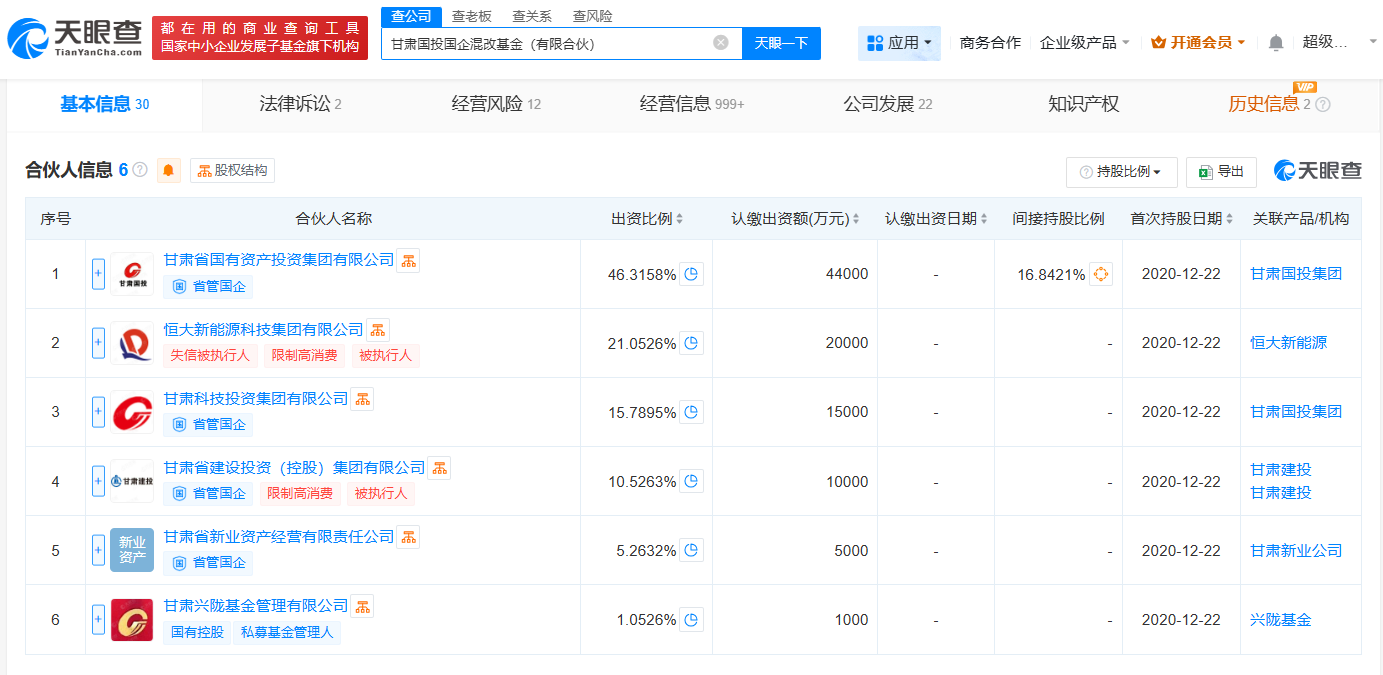
Task: Sort by 首次持股日期 column
Action: 1181,219
